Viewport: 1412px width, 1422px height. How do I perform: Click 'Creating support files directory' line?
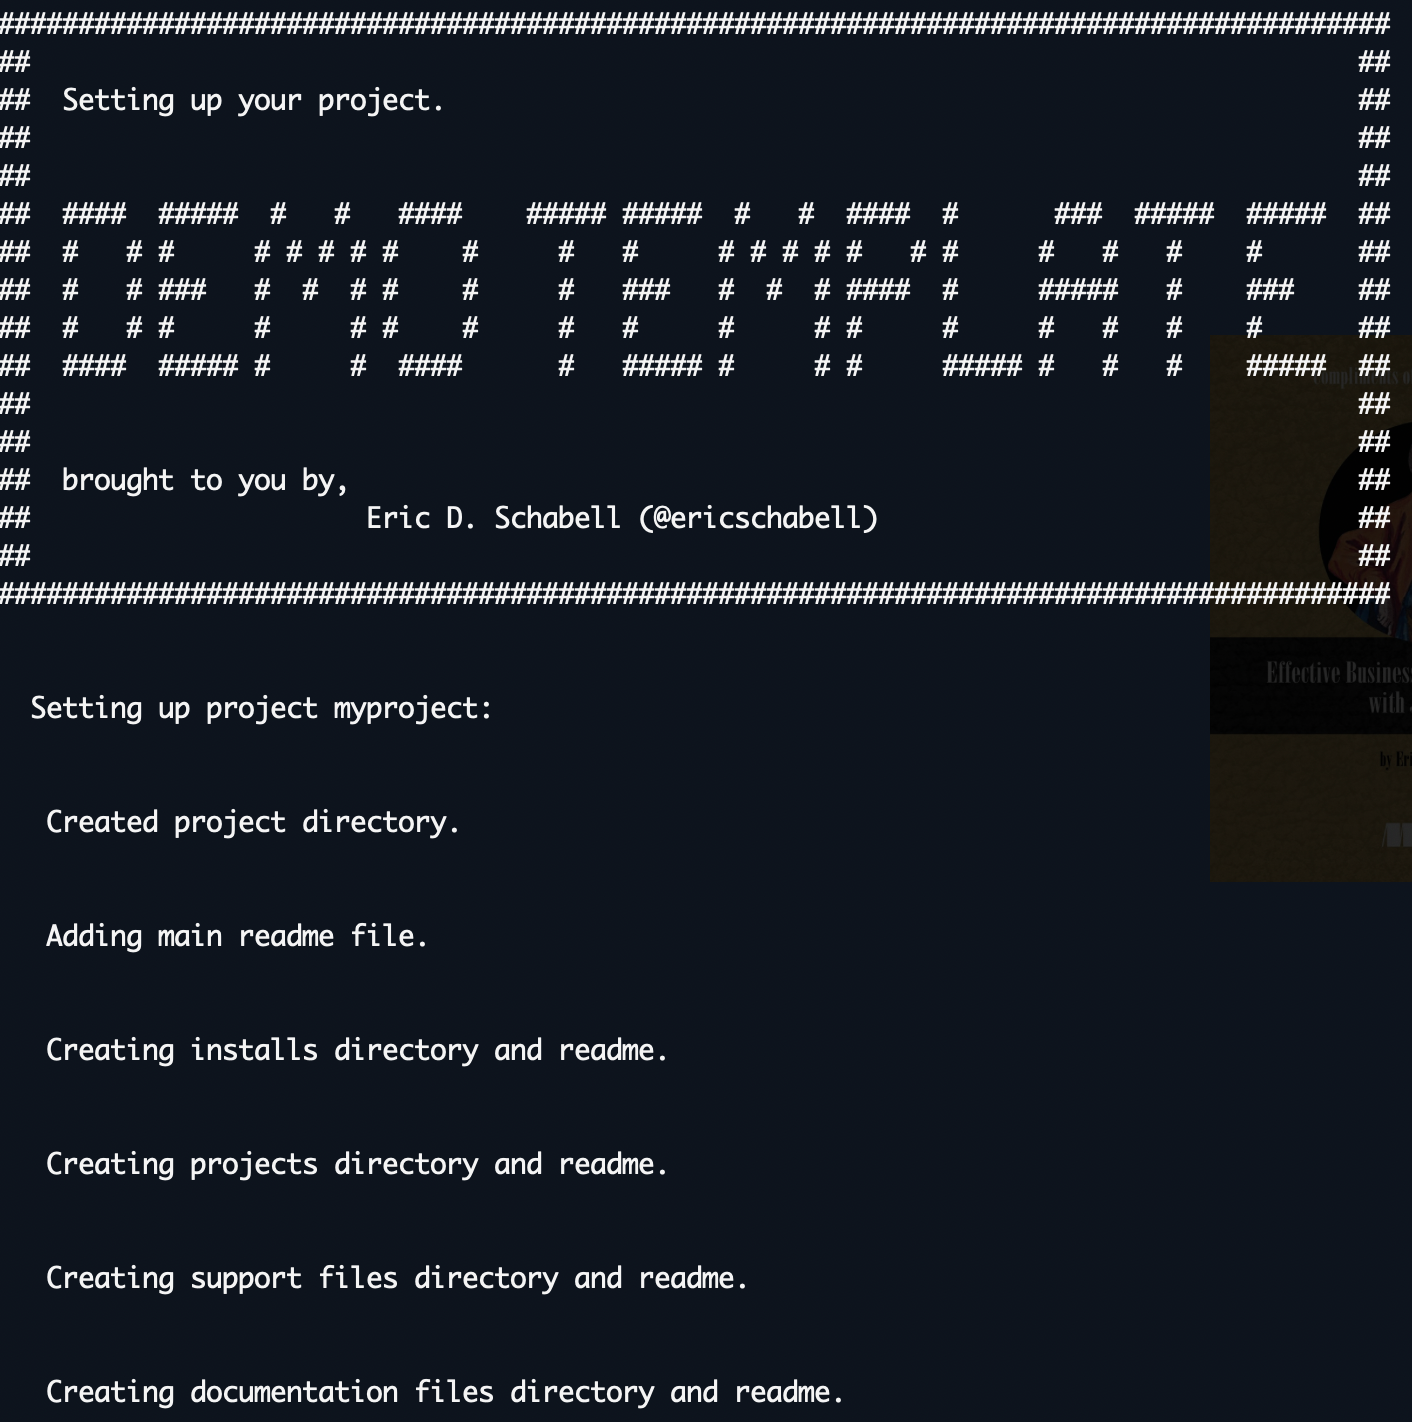click(x=397, y=1278)
